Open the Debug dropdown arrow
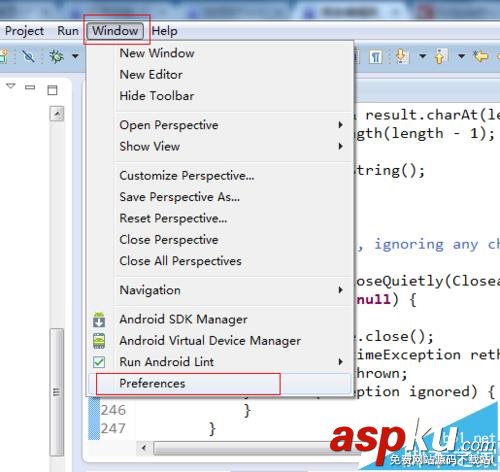The width and height of the screenshot is (500, 472). (76, 56)
